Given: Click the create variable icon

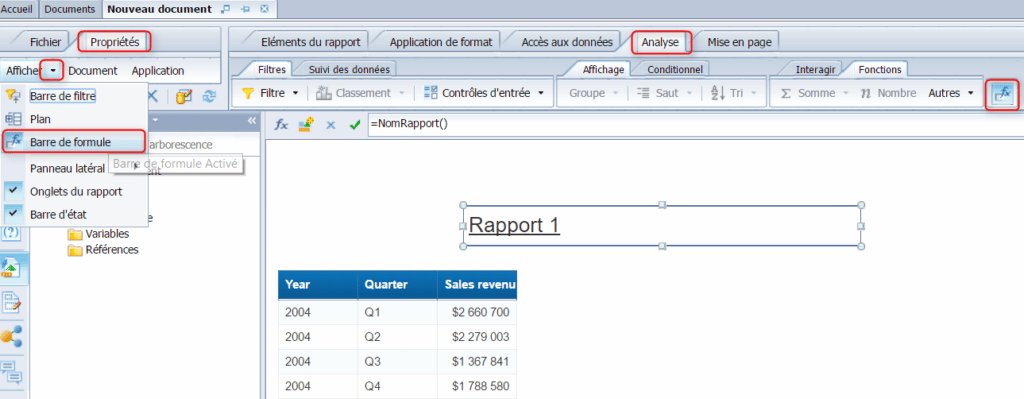Looking at the screenshot, I should click(305, 124).
